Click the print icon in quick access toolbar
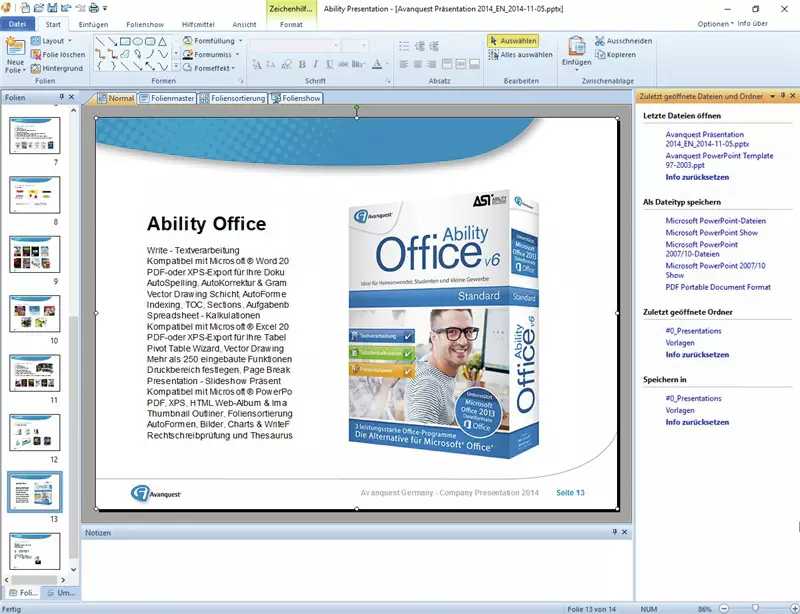800x614 pixels. click(92, 8)
